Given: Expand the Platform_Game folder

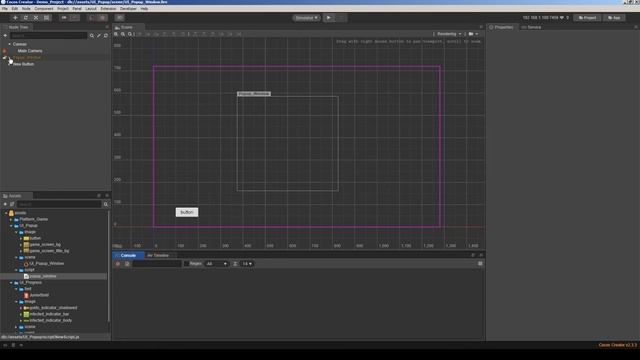Looking at the screenshot, I should [x=11, y=220].
